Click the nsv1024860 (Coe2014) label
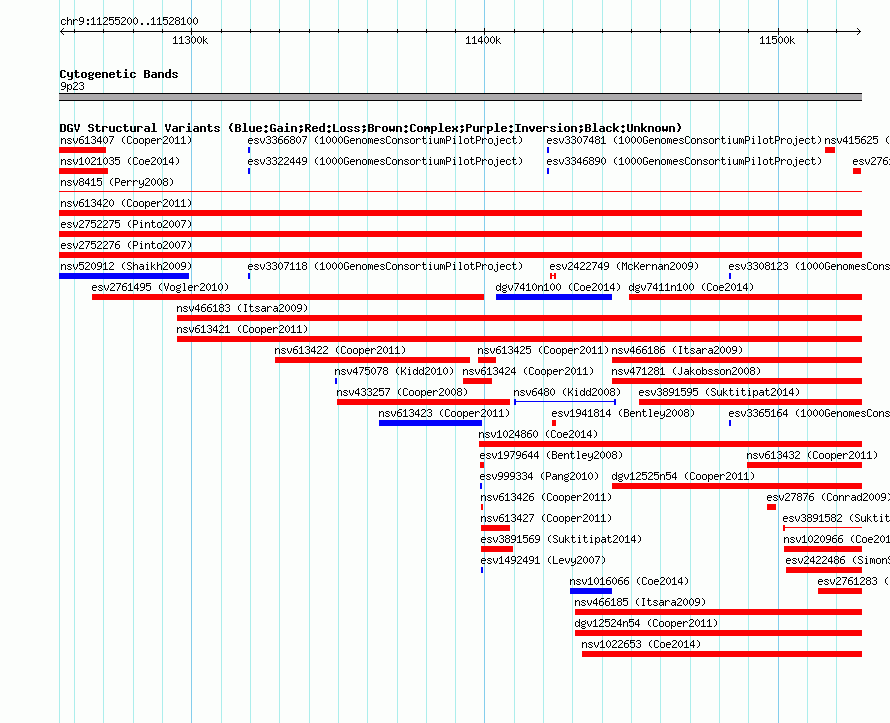 click(x=538, y=434)
